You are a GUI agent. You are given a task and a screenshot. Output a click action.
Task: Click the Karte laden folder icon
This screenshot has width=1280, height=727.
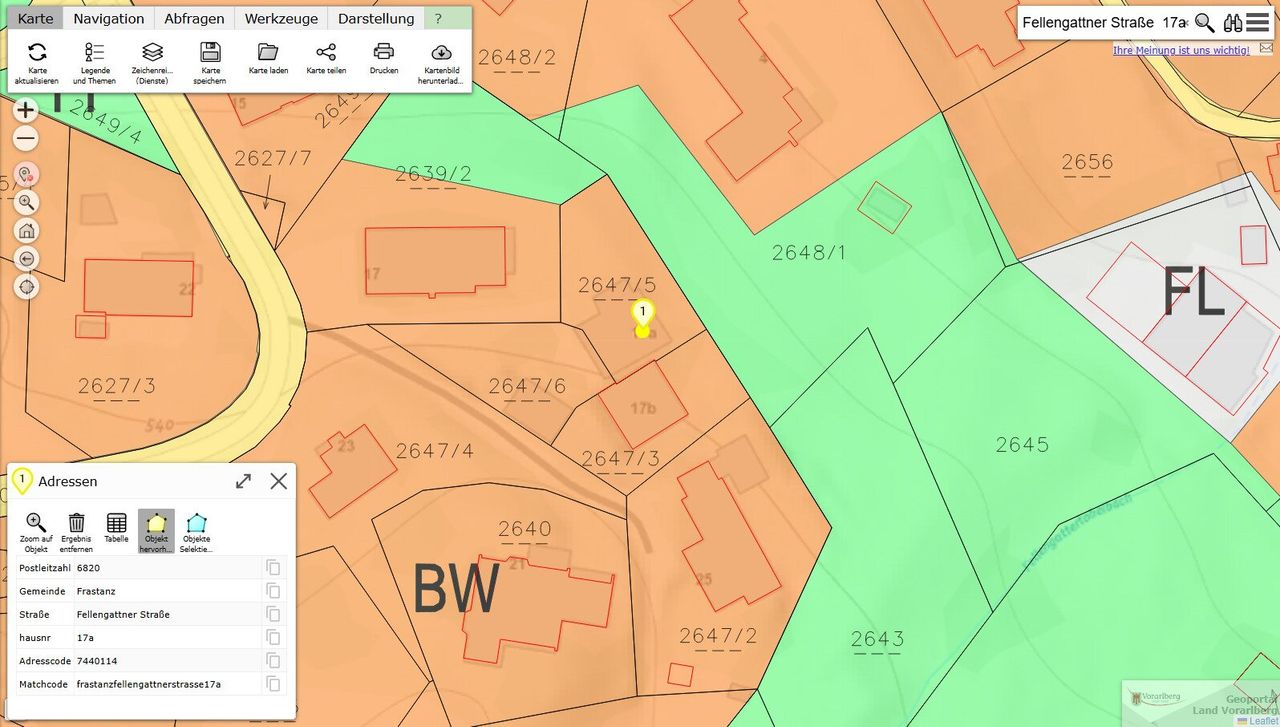pos(267,53)
